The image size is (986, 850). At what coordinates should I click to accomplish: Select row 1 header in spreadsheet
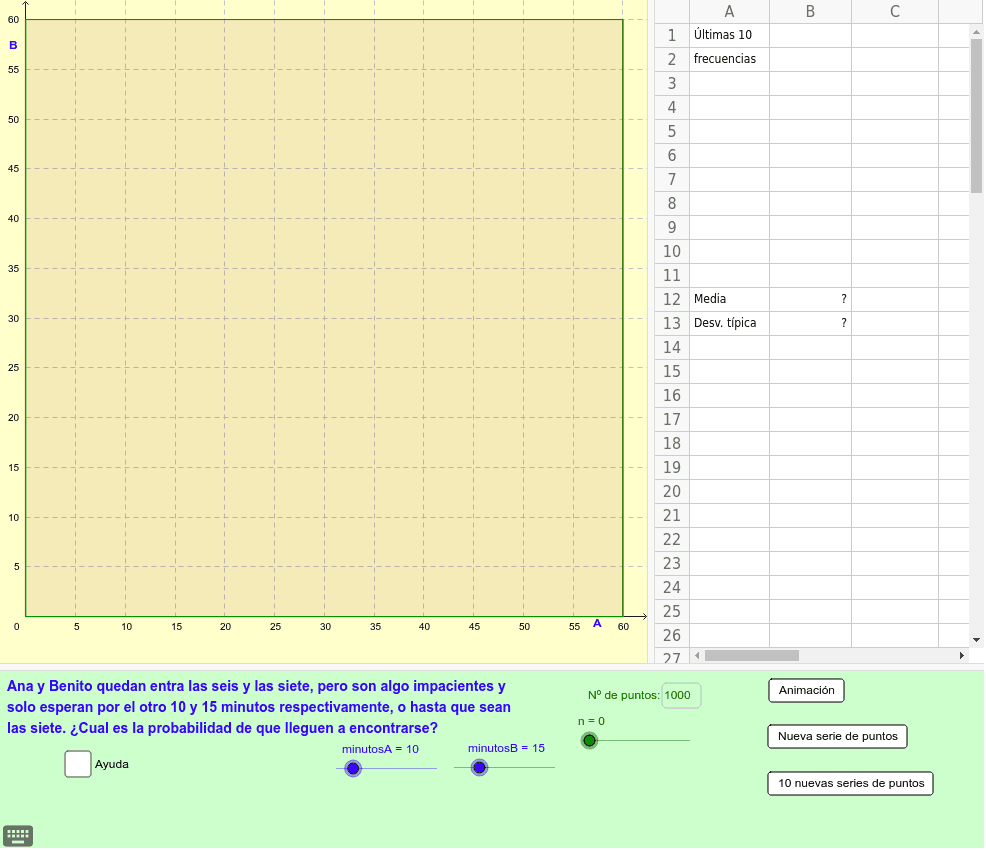click(672, 35)
